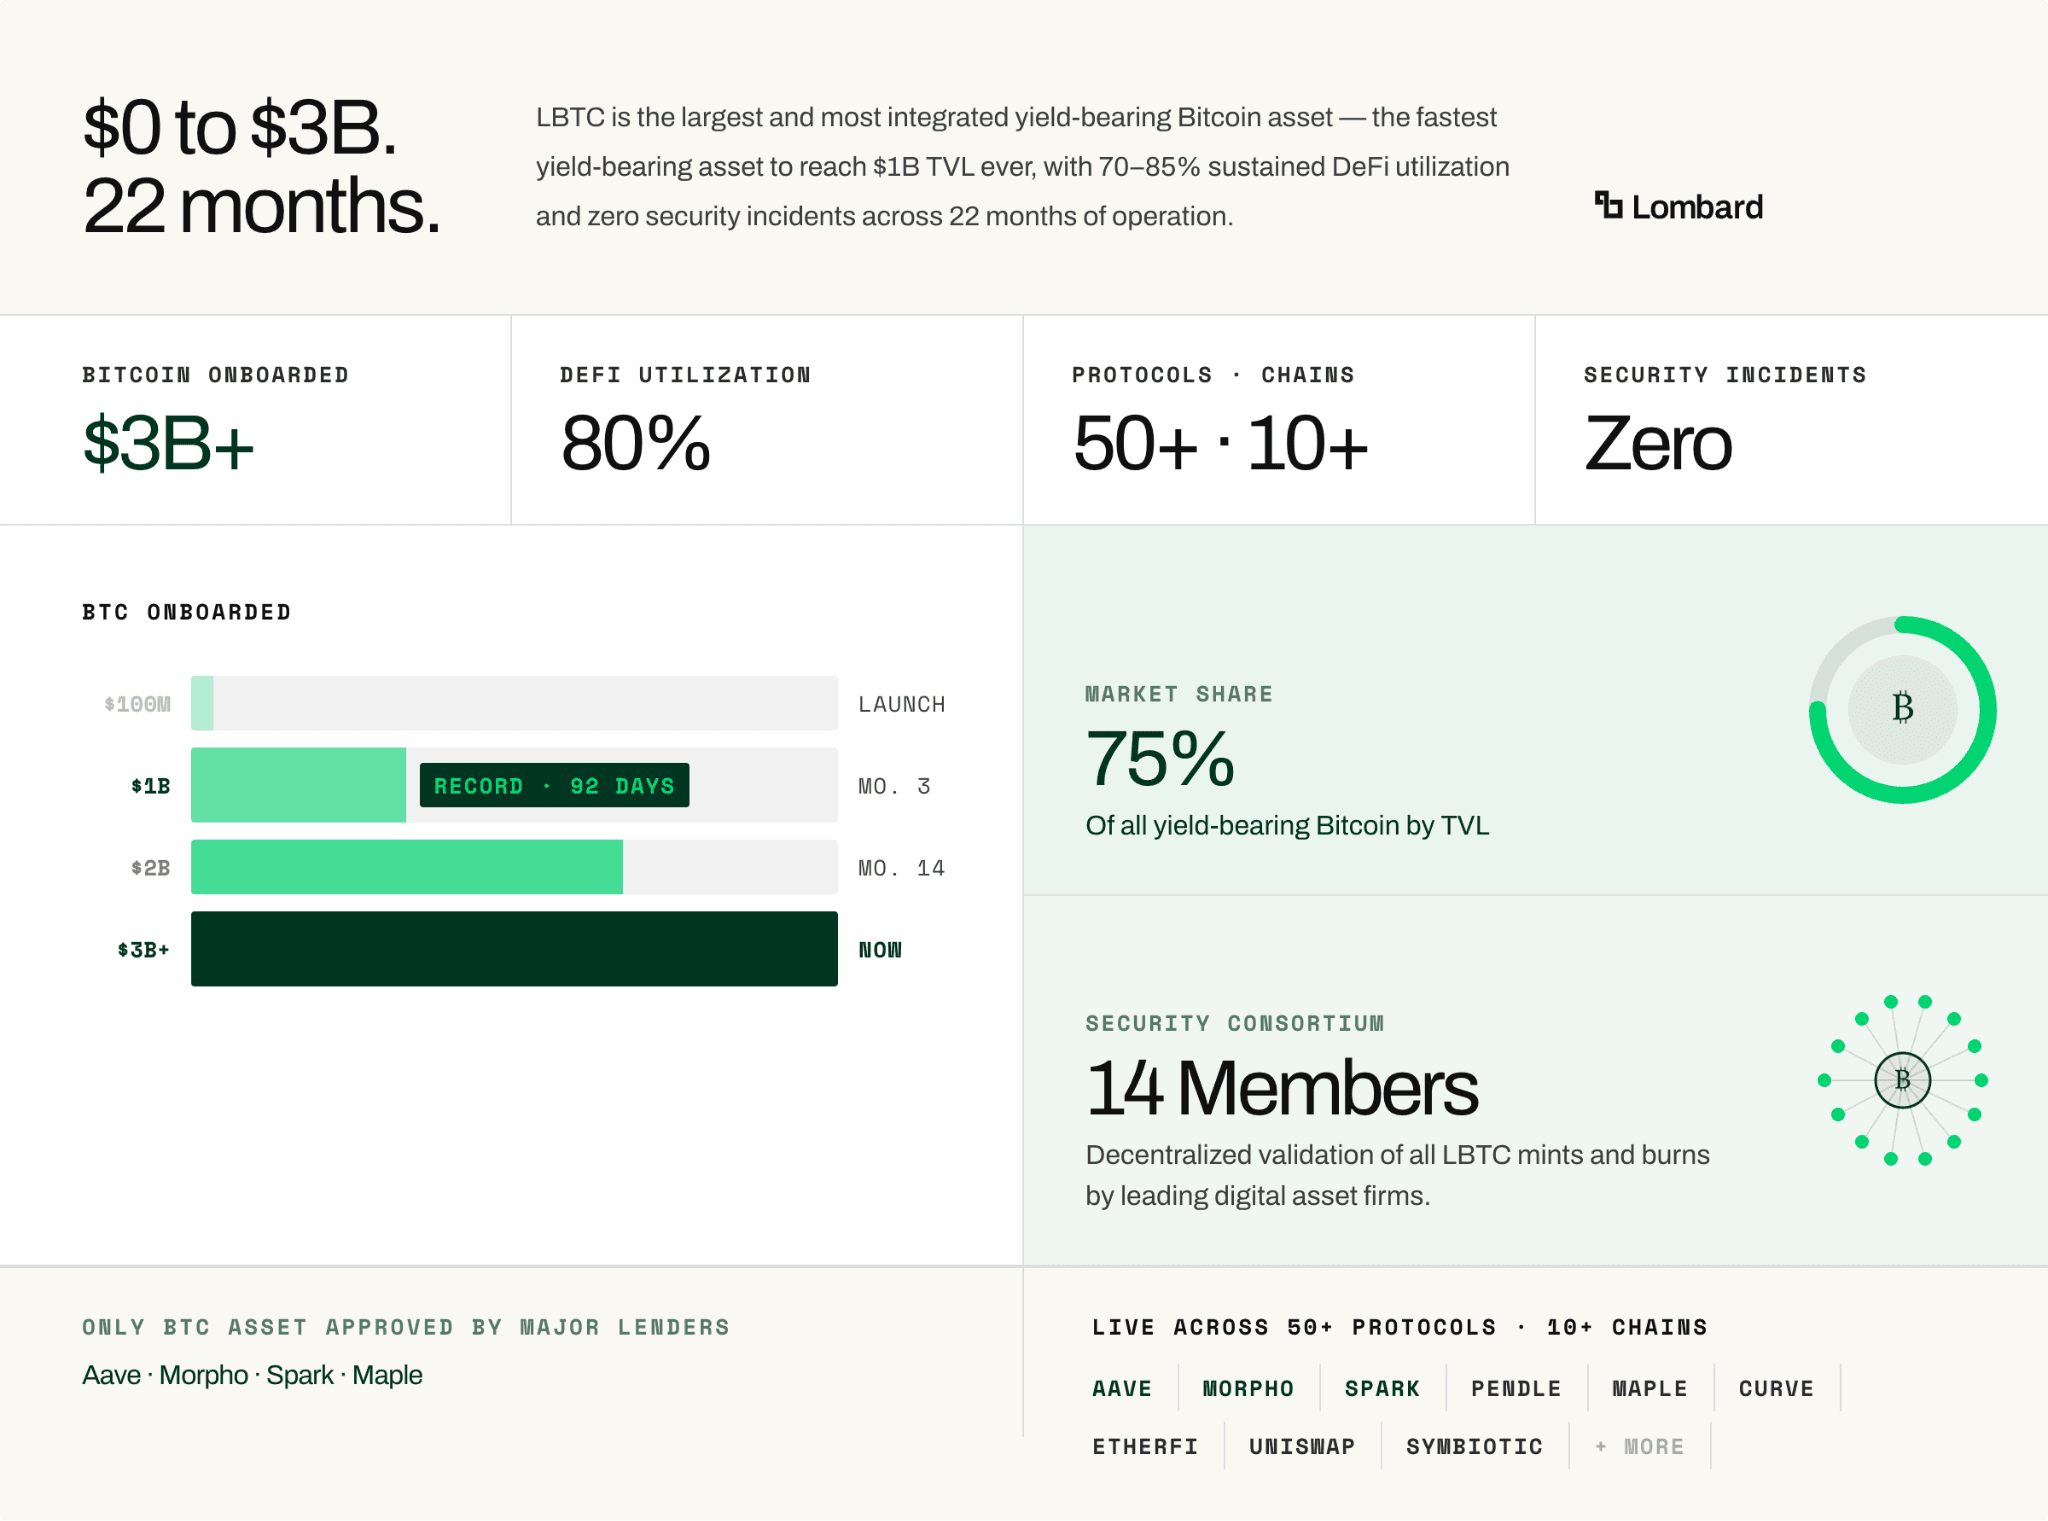The height and width of the screenshot is (1521, 2048).
Task: Click the dark $3B+ NOW bar
Action: coord(514,948)
